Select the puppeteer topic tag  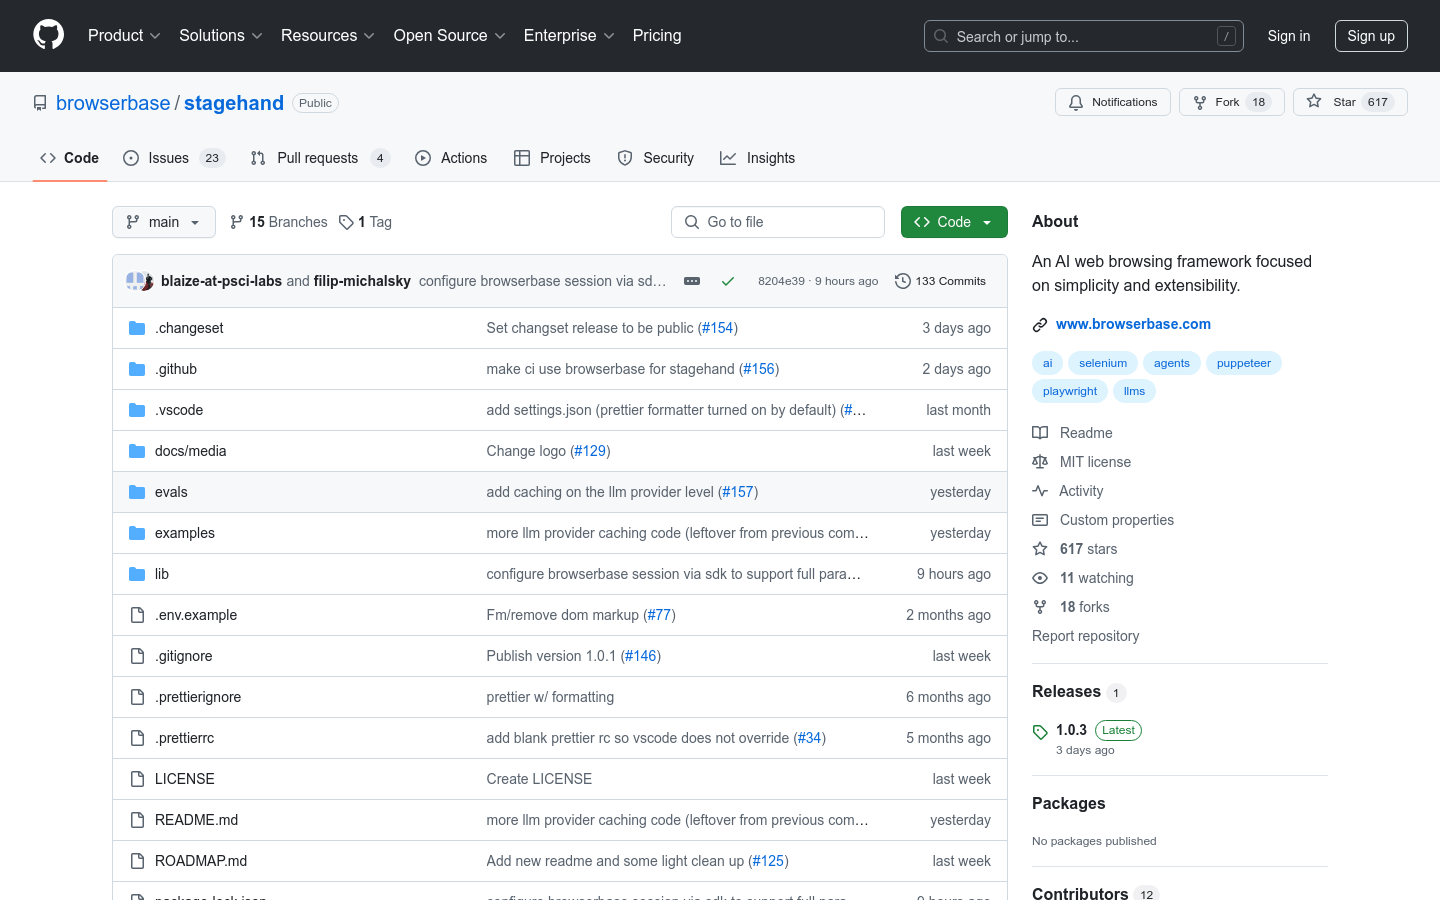tap(1244, 363)
